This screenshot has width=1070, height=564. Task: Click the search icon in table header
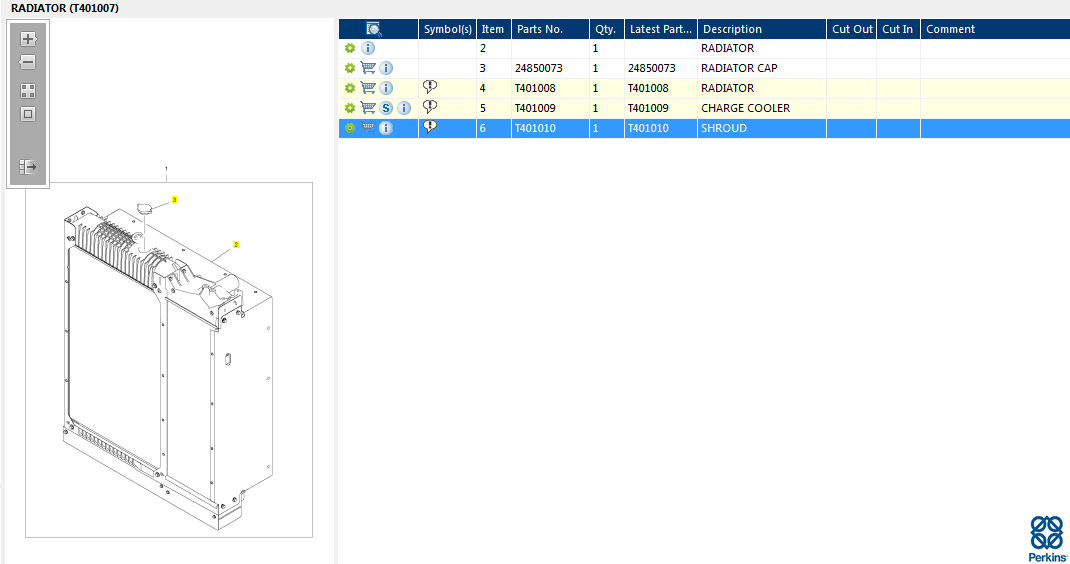pos(374,29)
